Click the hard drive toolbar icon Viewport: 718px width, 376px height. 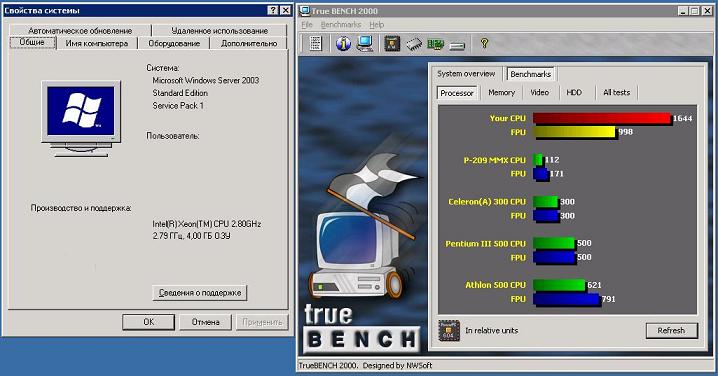click(x=457, y=45)
